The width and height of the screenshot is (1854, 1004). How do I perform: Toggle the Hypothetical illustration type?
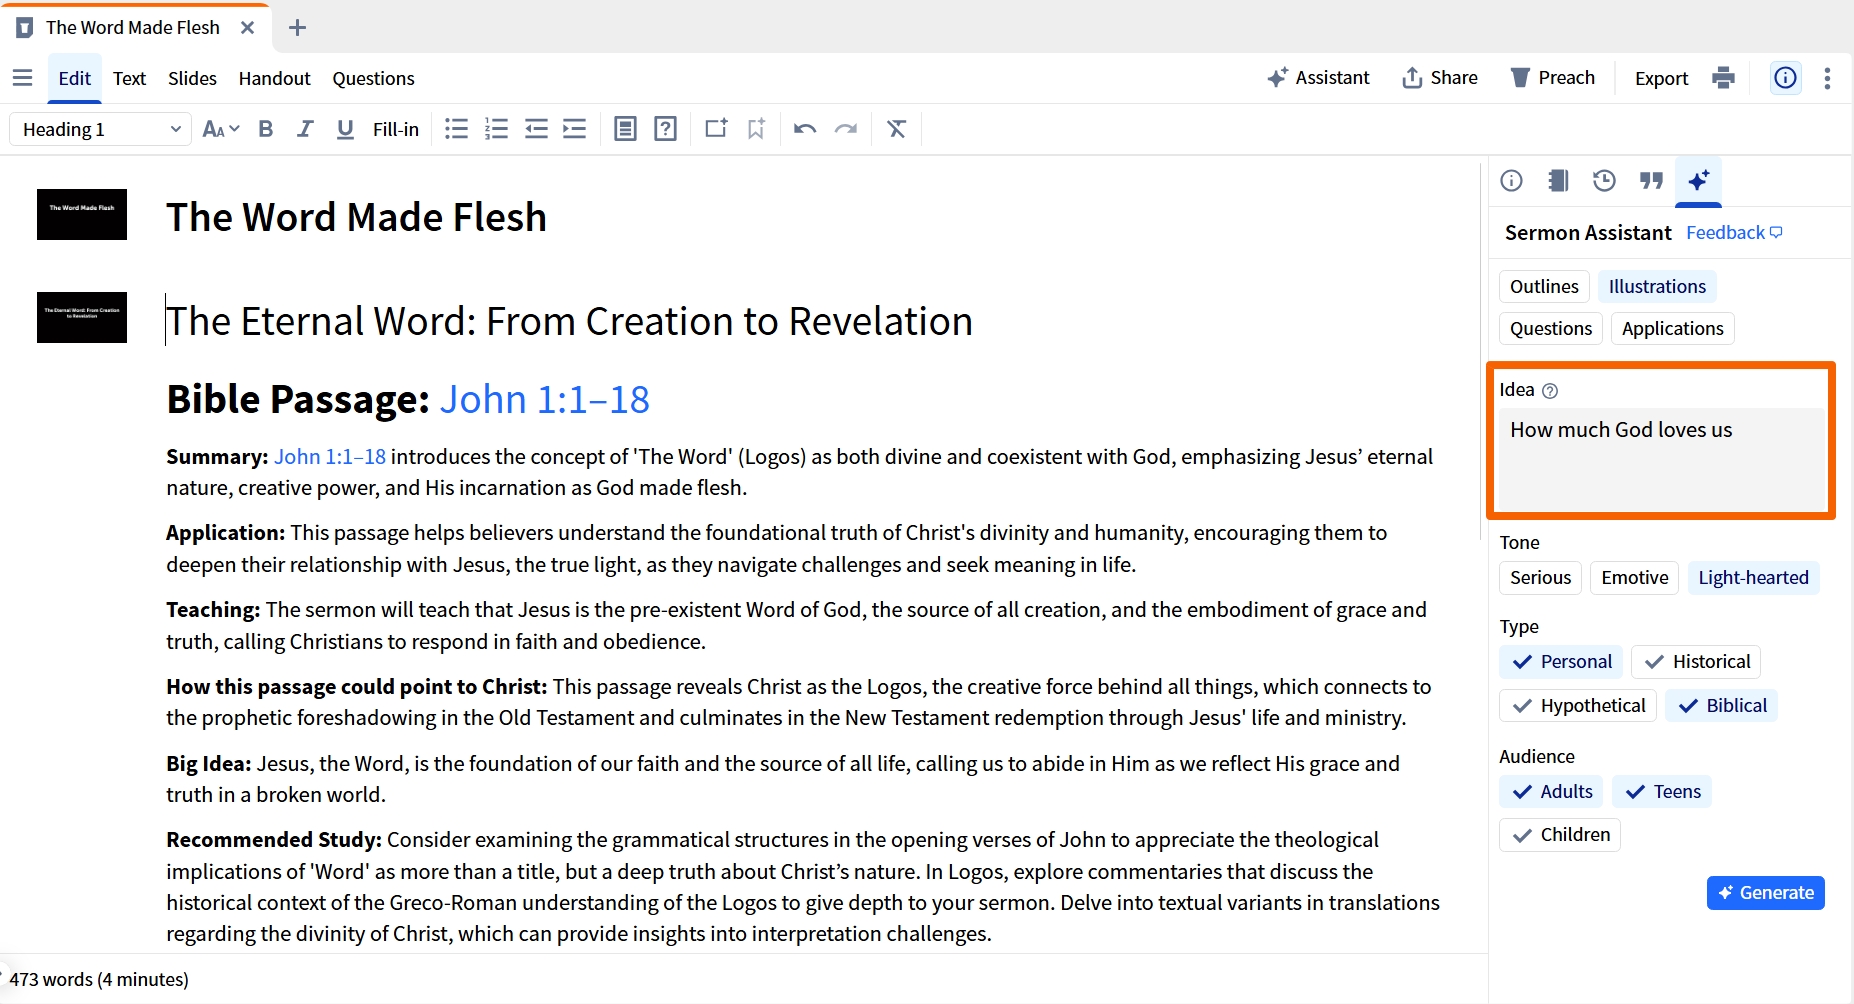tap(1578, 706)
